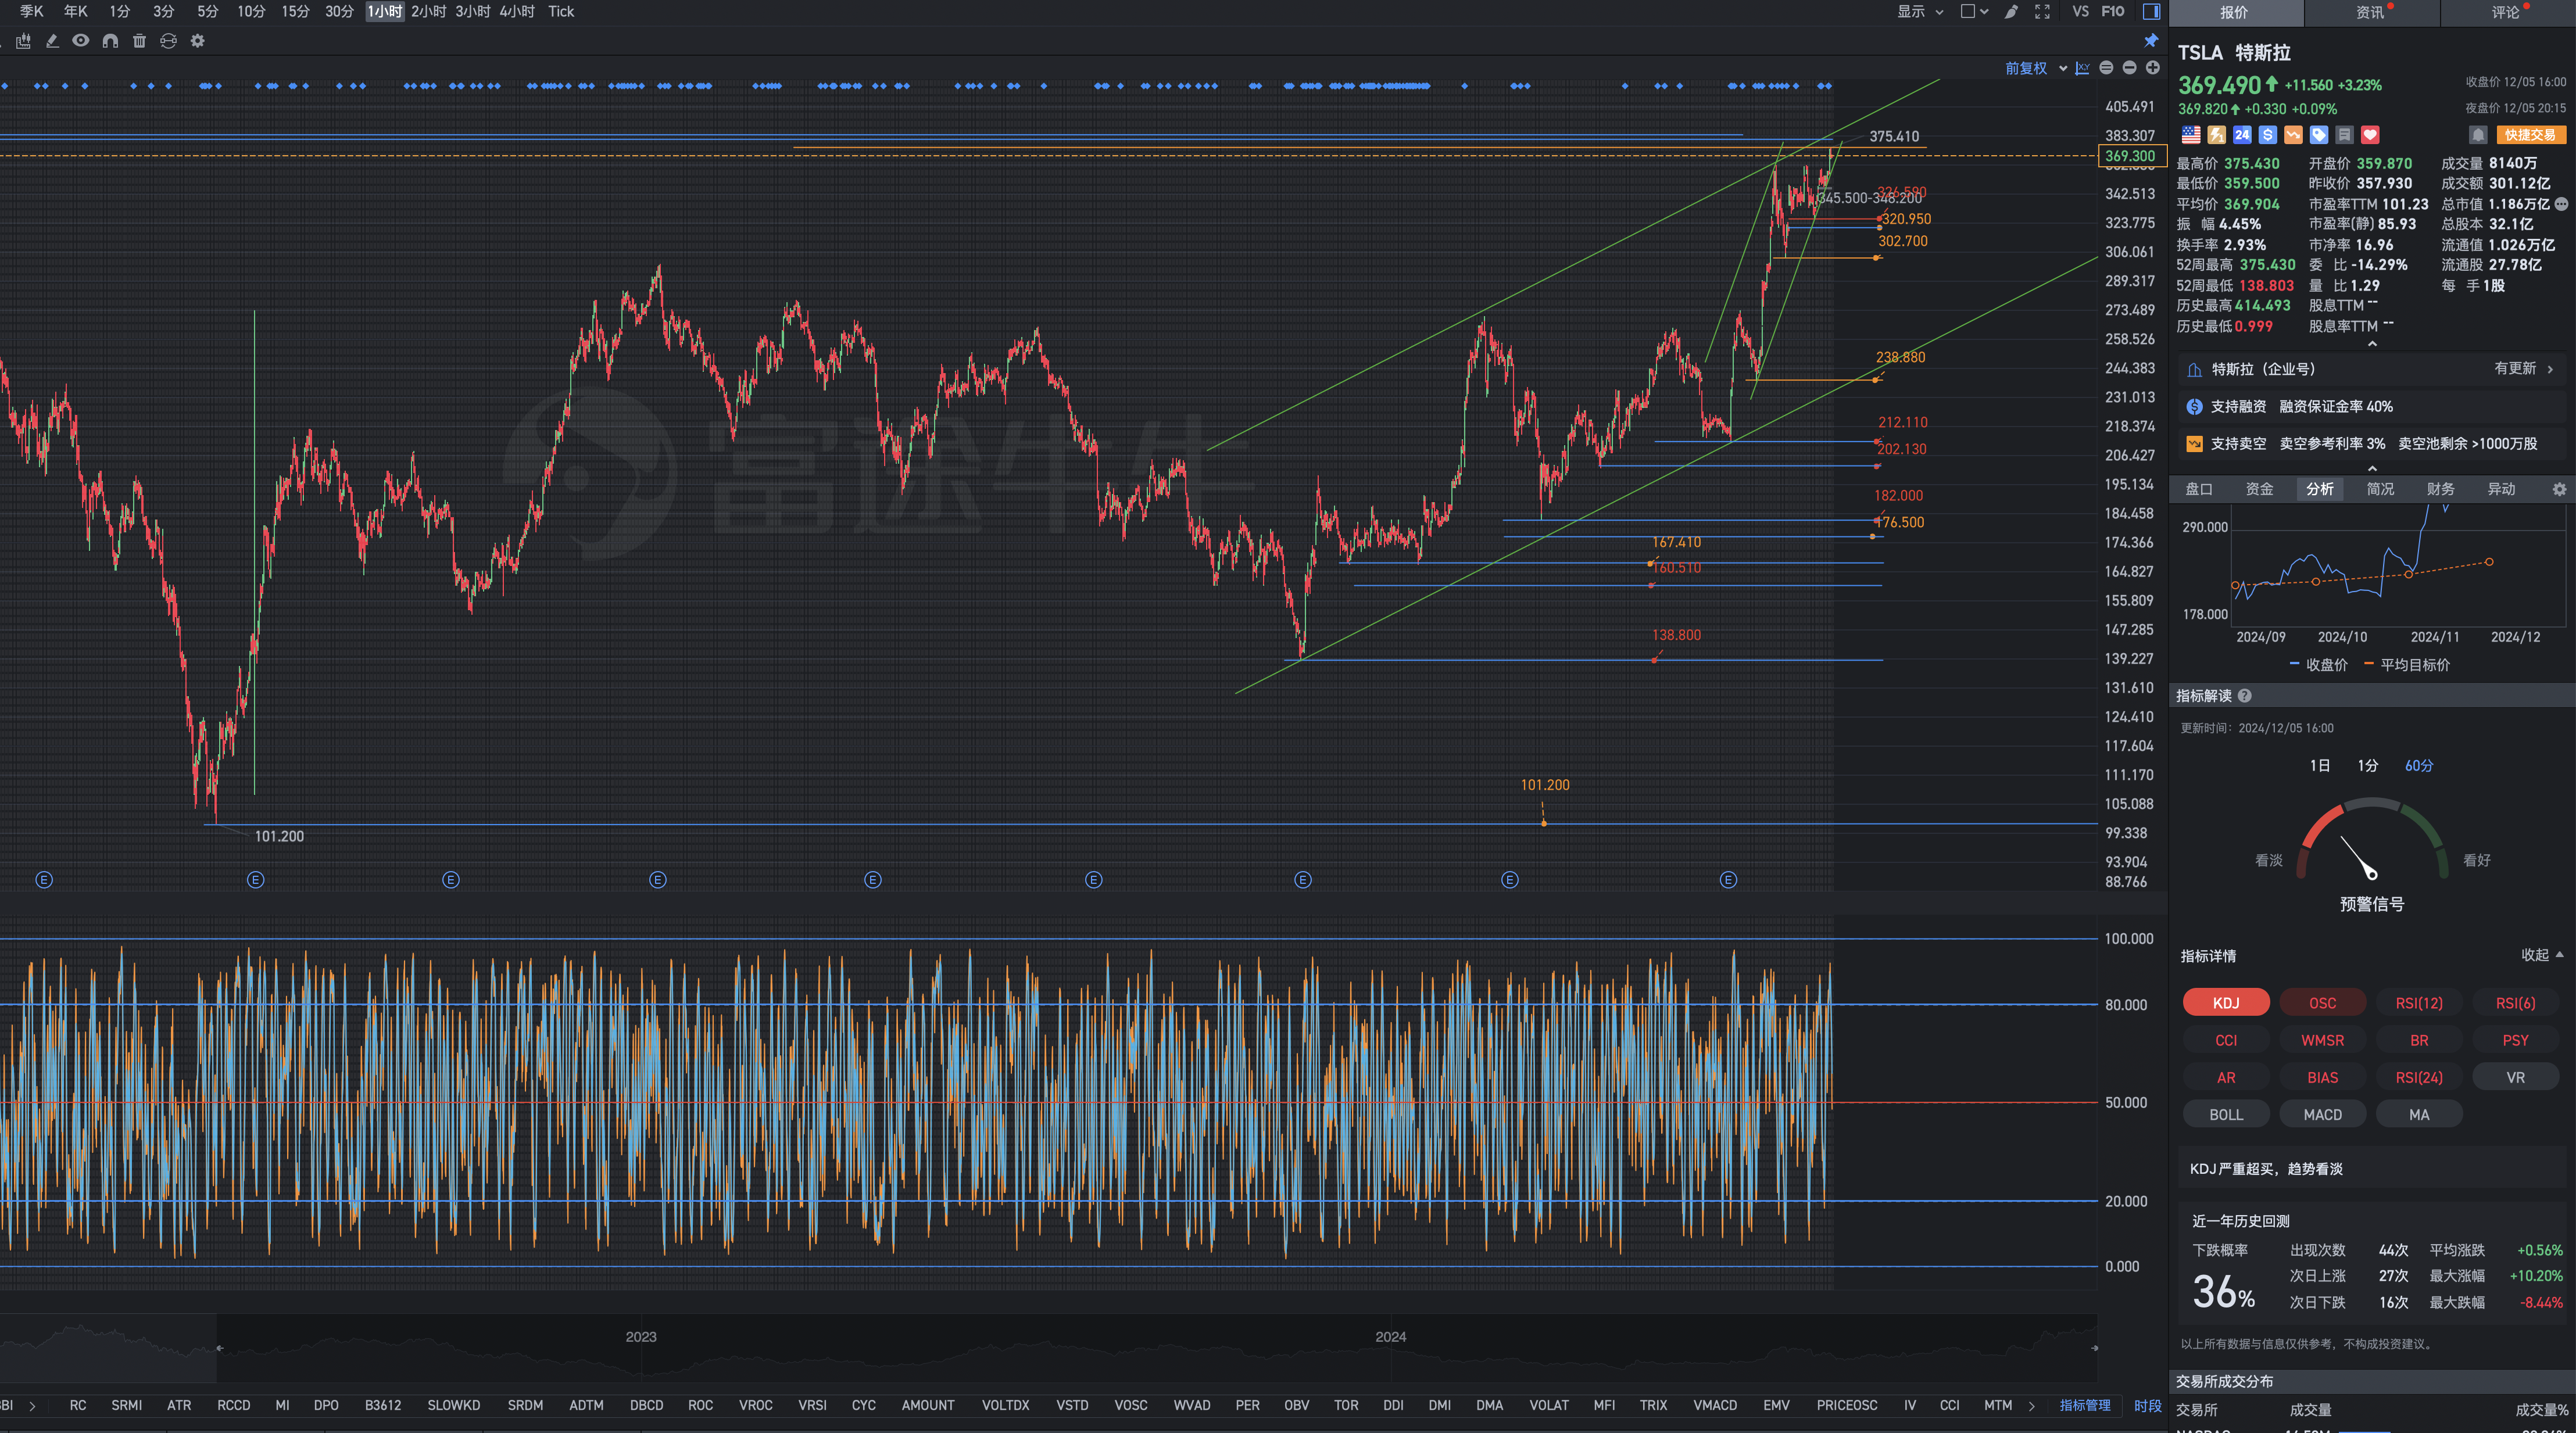Unpin the drawing toolbar via pushpin icon
Viewport: 2576px width, 1433px height.
coord(2151,40)
